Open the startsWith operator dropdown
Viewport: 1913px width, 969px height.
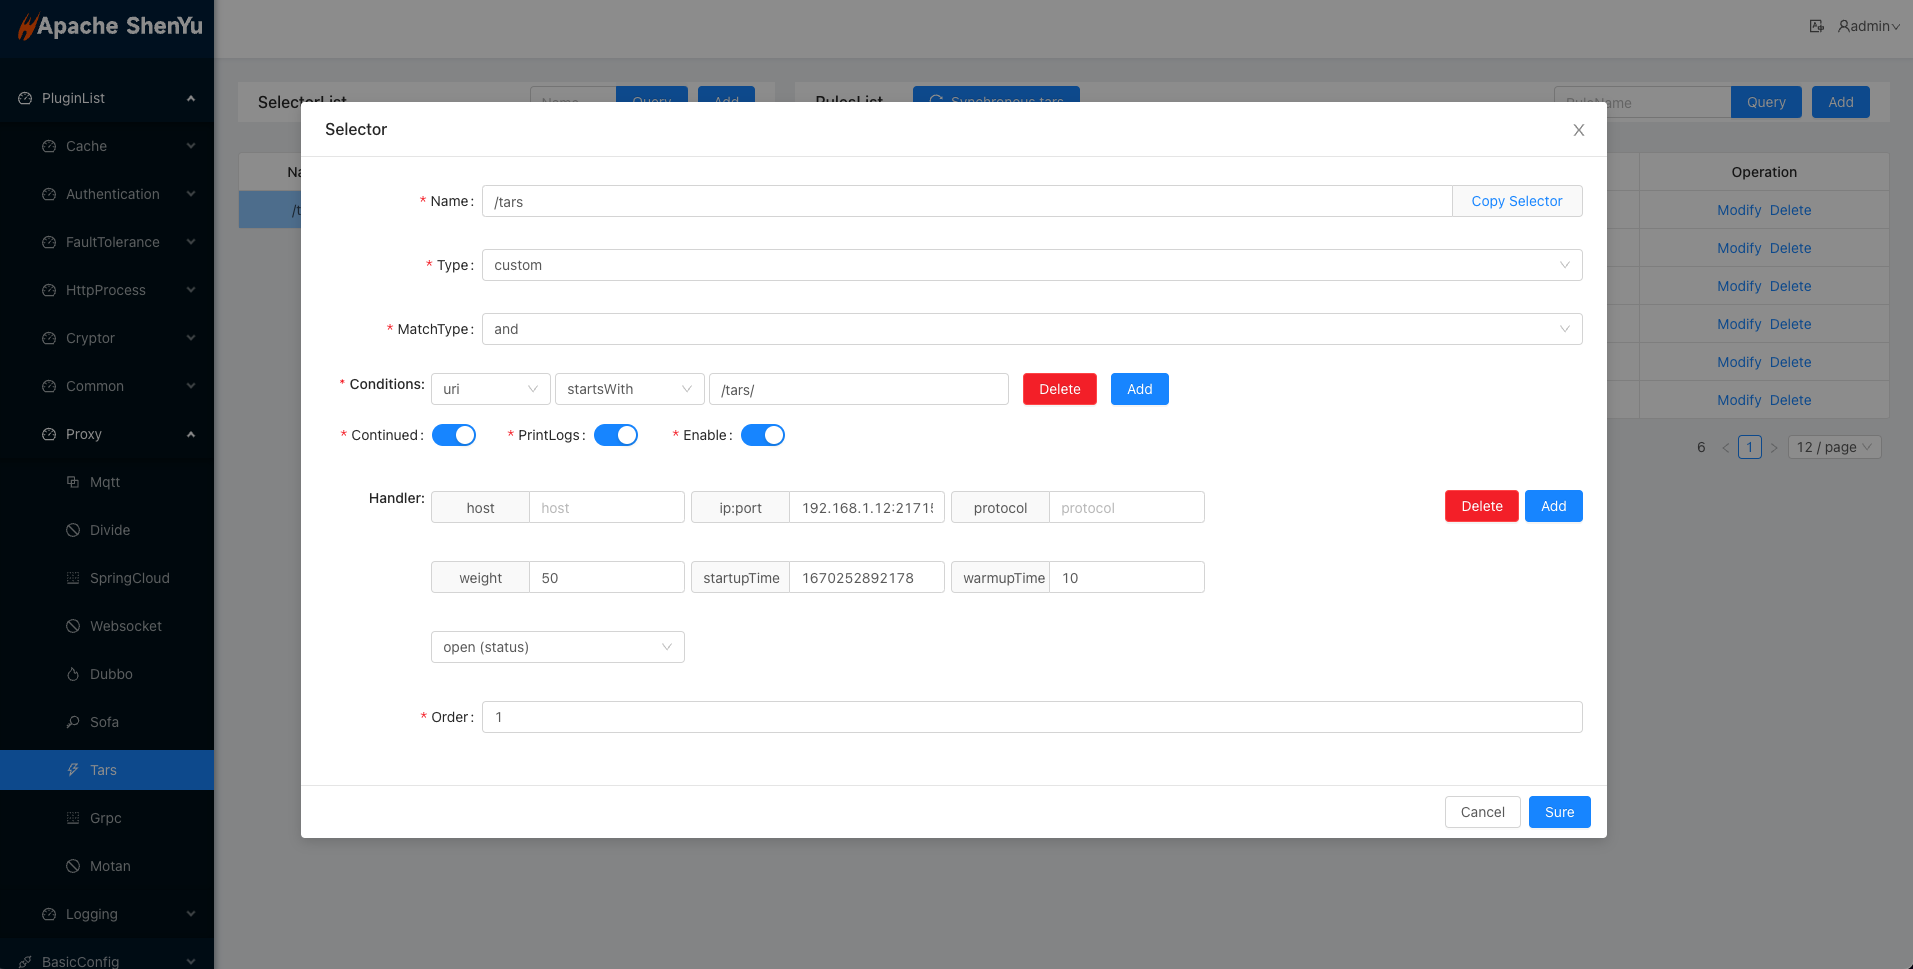[x=629, y=389]
